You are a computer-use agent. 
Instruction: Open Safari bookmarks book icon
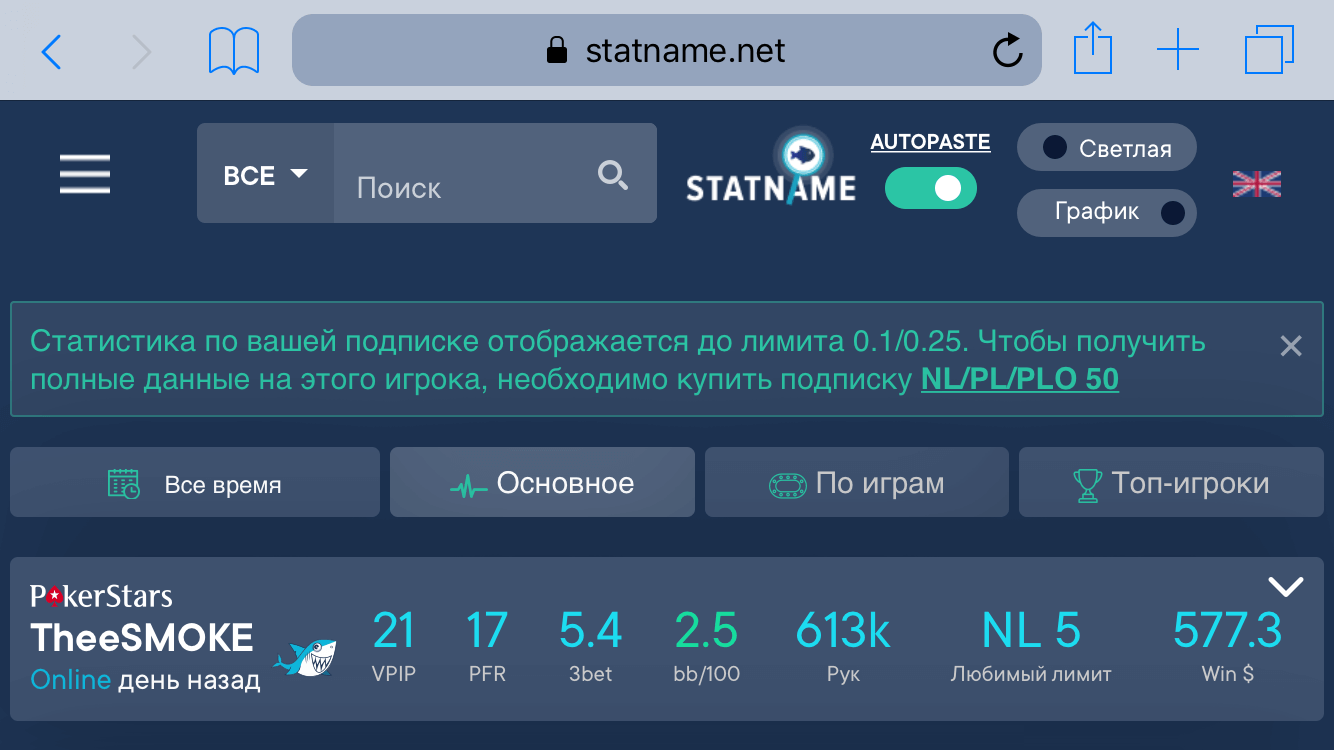click(234, 50)
